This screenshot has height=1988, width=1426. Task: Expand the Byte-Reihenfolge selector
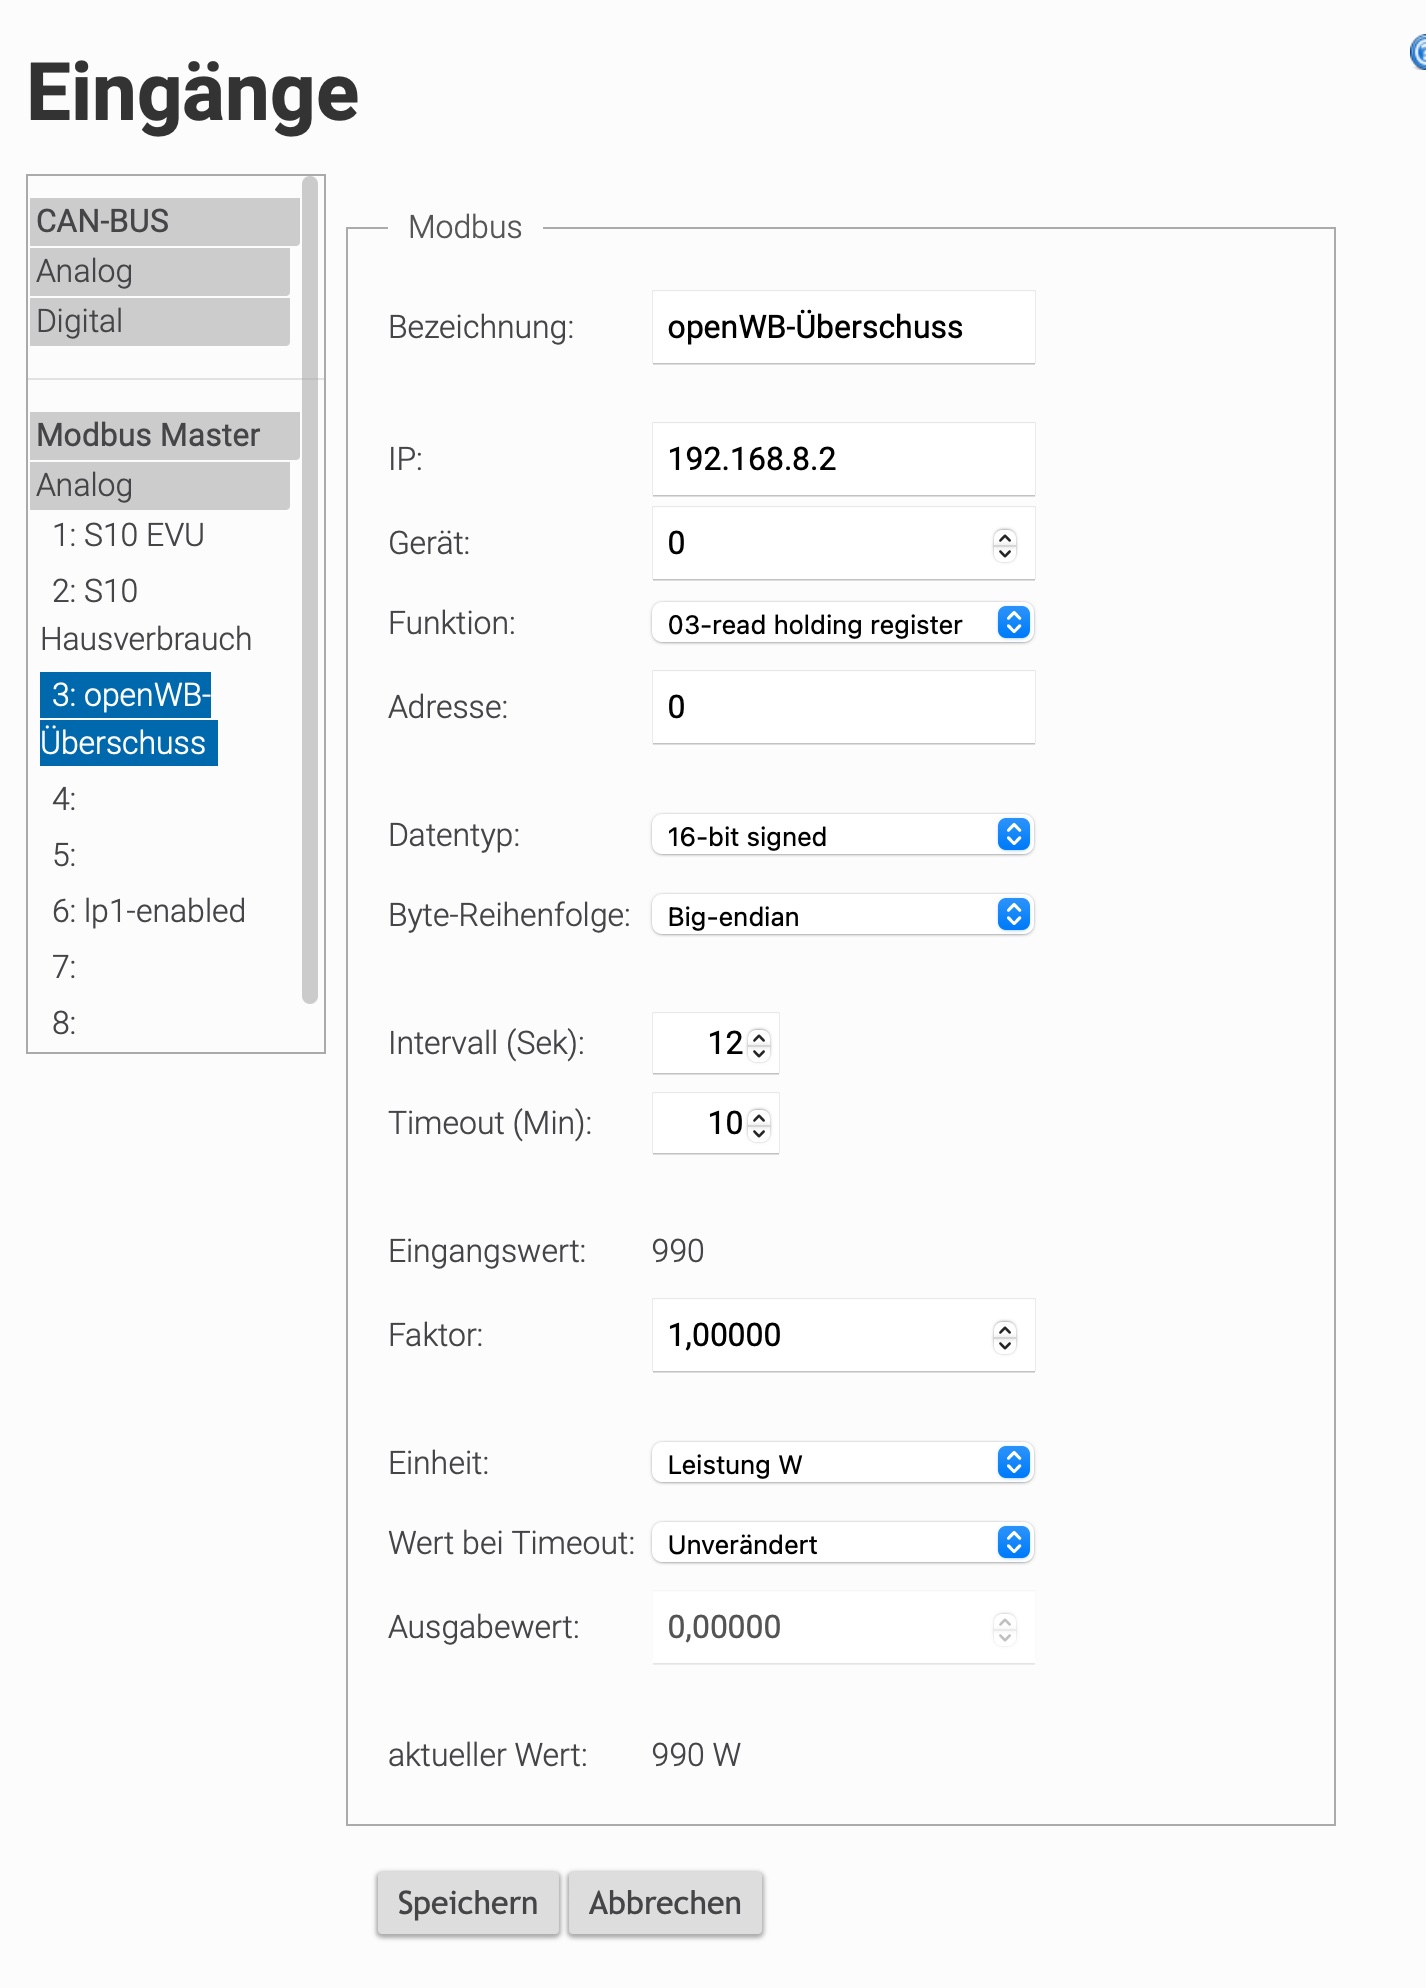pos(842,916)
